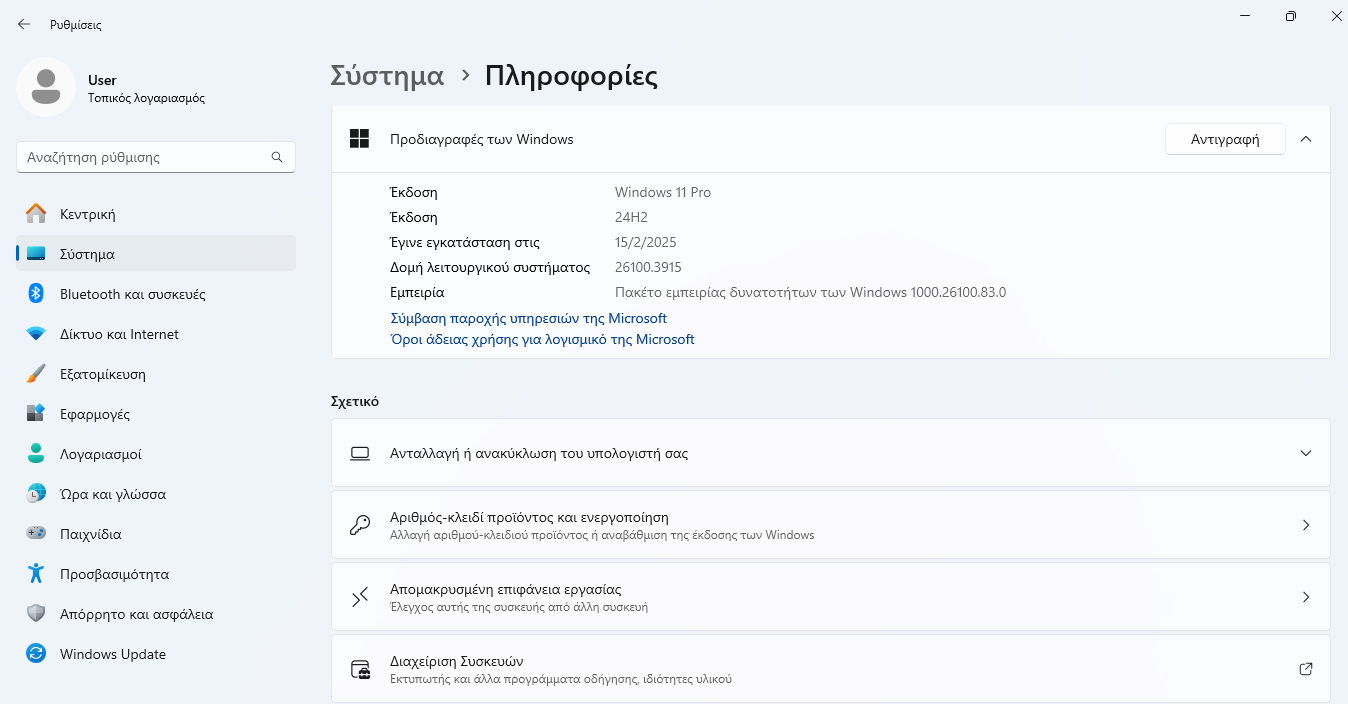Image resolution: width=1348 pixels, height=704 pixels.
Task: Click the Κεντρική home icon
Action: click(36, 214)
